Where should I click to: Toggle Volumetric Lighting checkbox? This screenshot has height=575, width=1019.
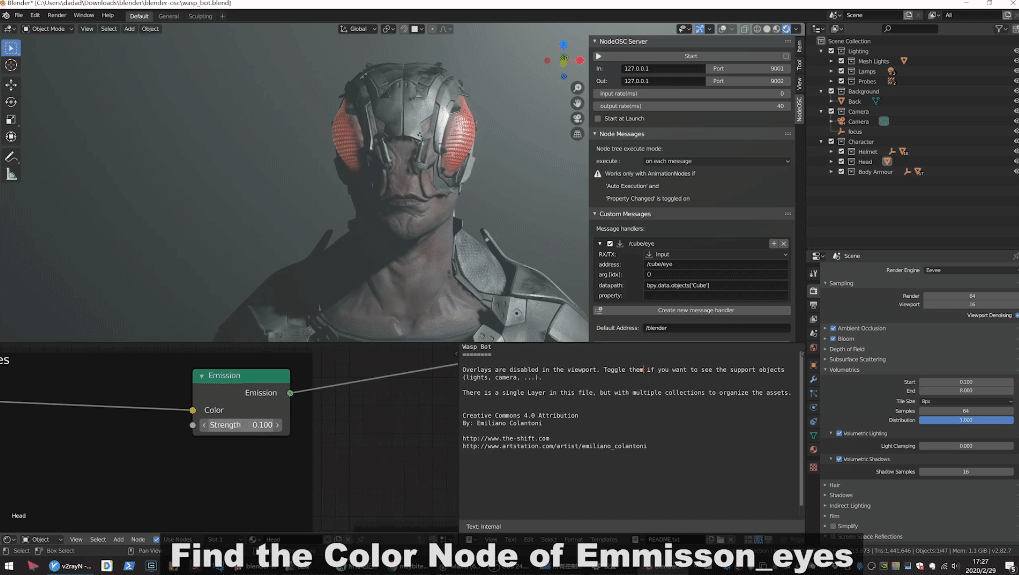pyautogui.click(x=839, y=433)
